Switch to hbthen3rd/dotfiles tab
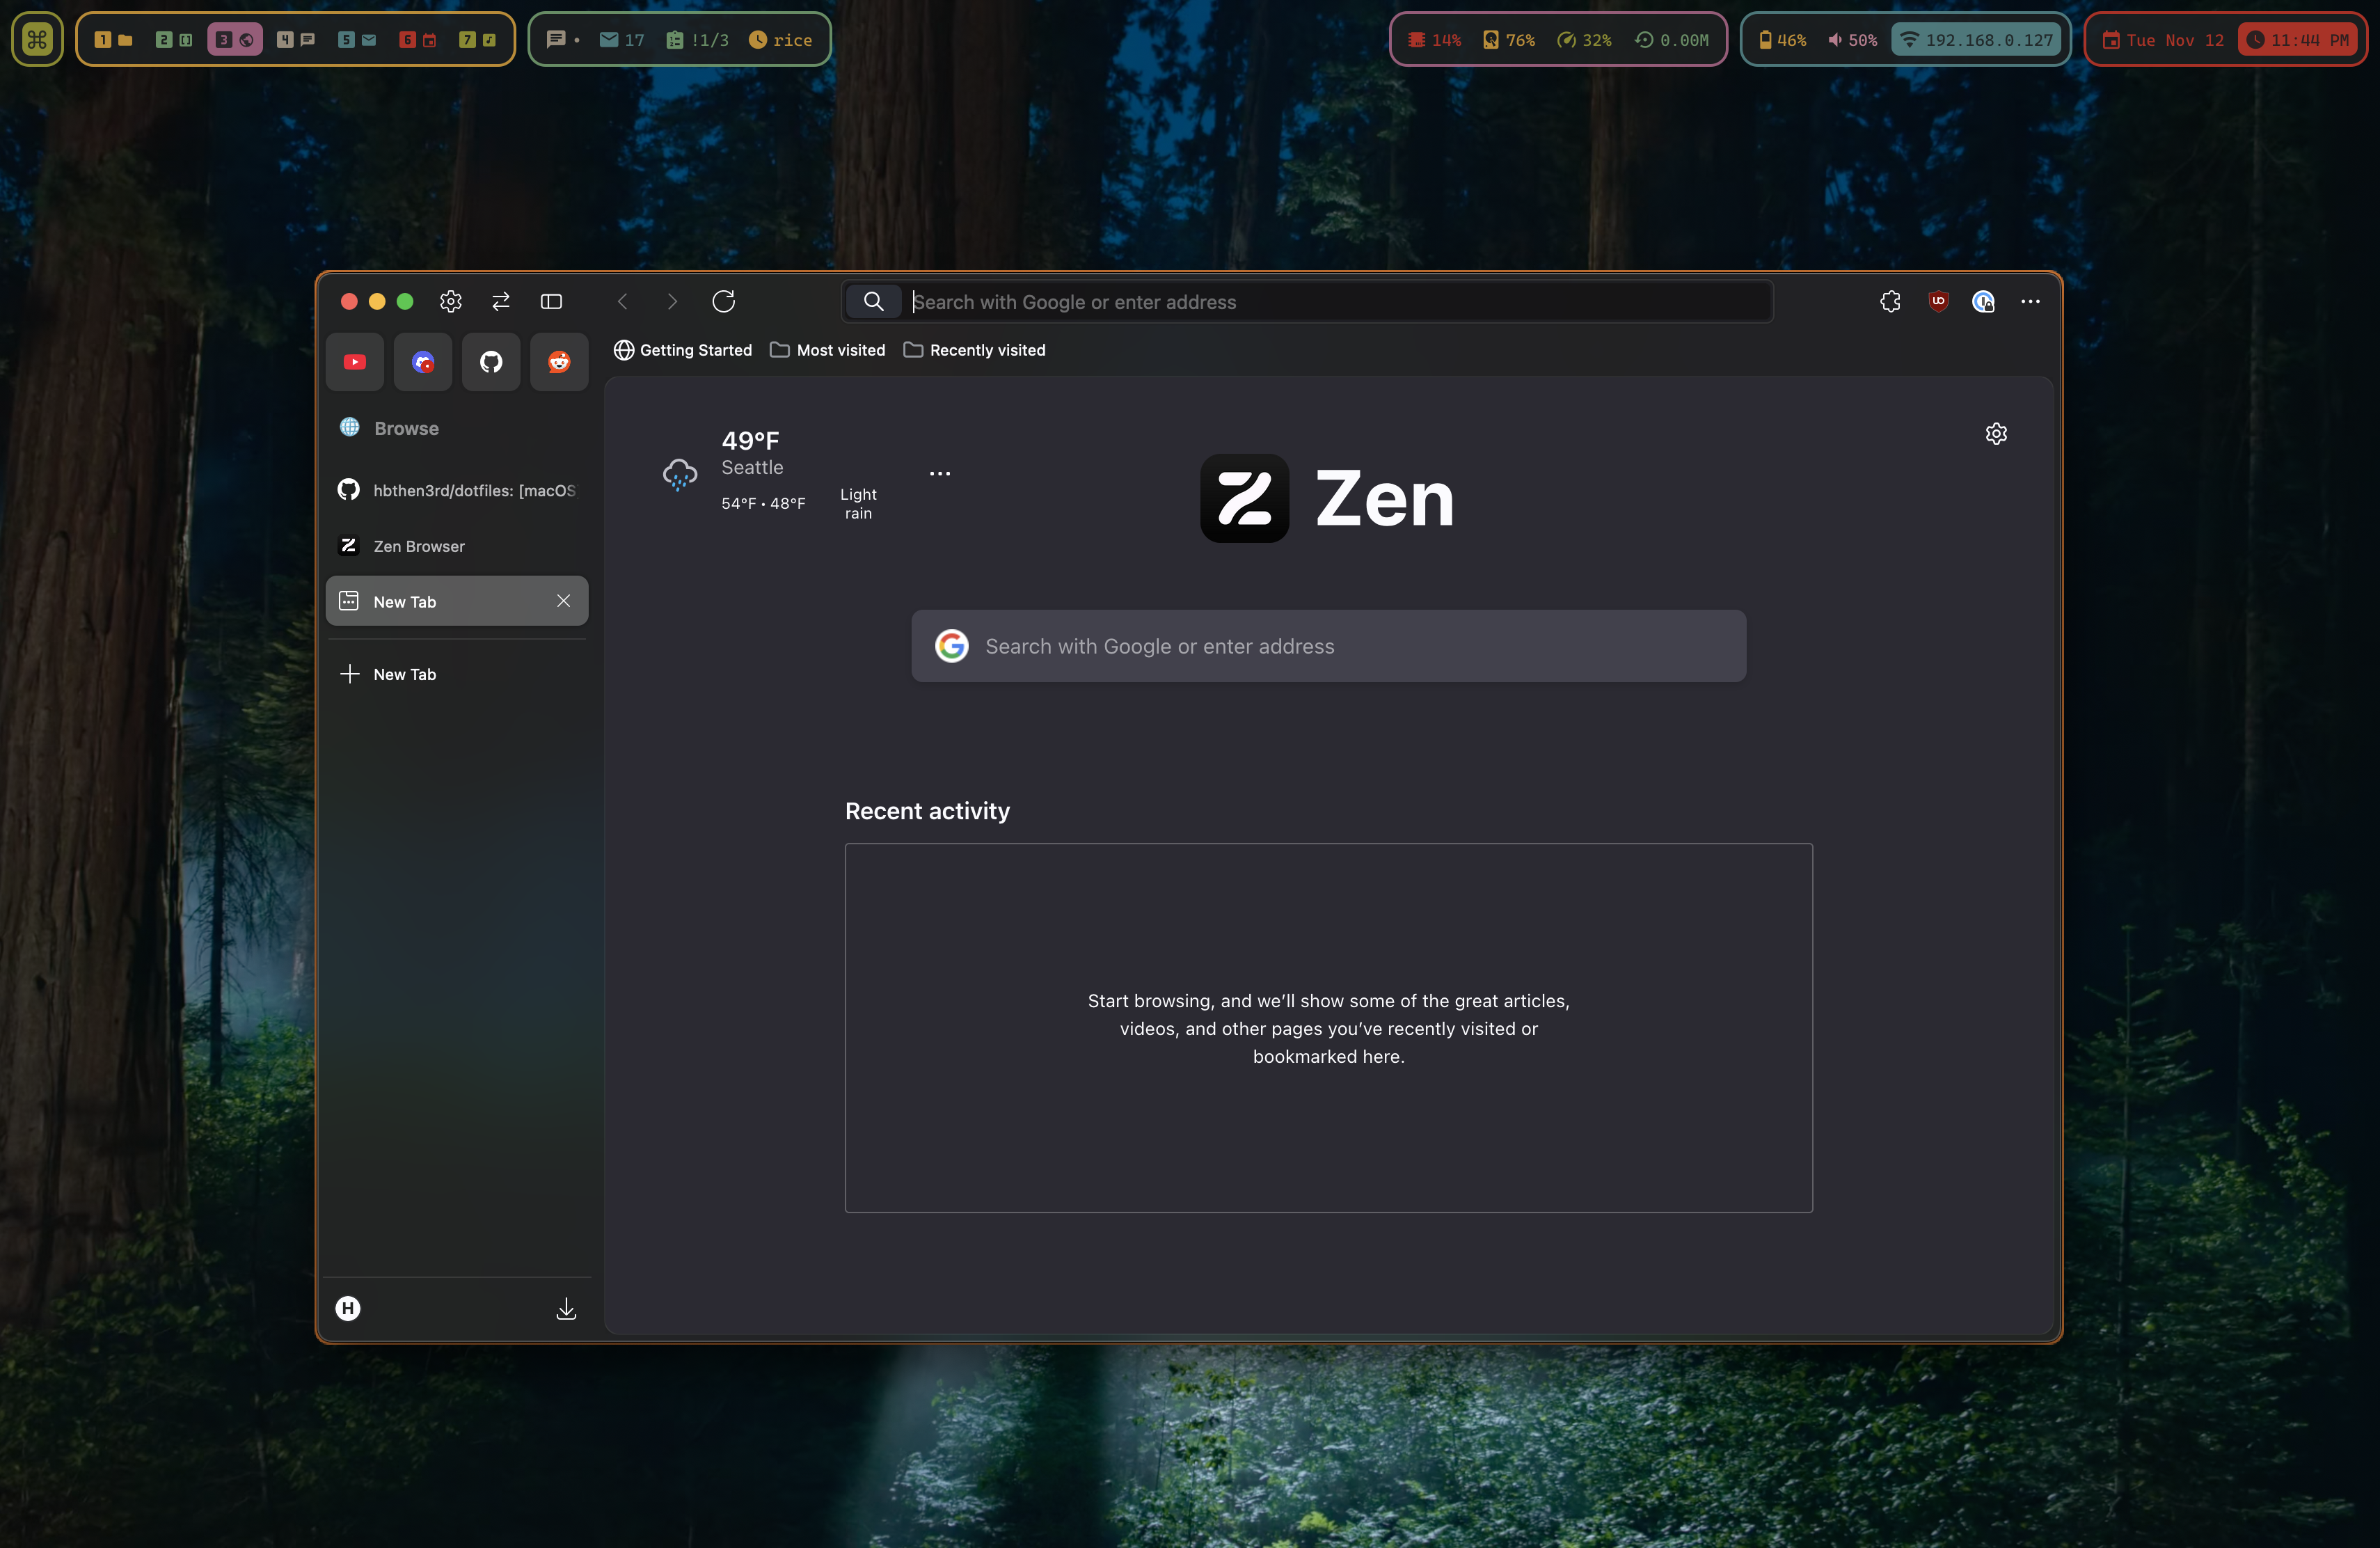The width and height of the screenshot is (2380, 1548). point(457,490)
